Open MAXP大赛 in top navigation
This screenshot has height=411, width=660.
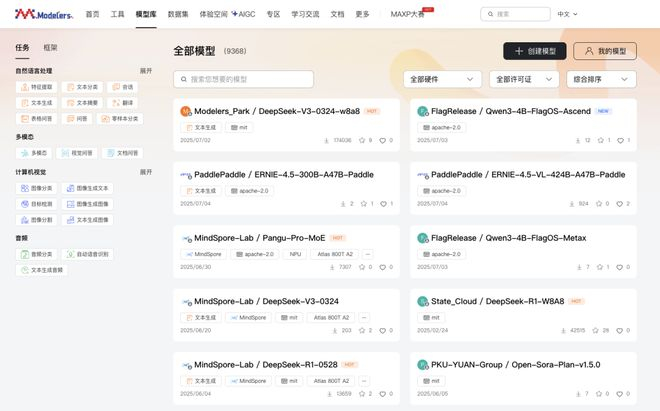[407, 14]
